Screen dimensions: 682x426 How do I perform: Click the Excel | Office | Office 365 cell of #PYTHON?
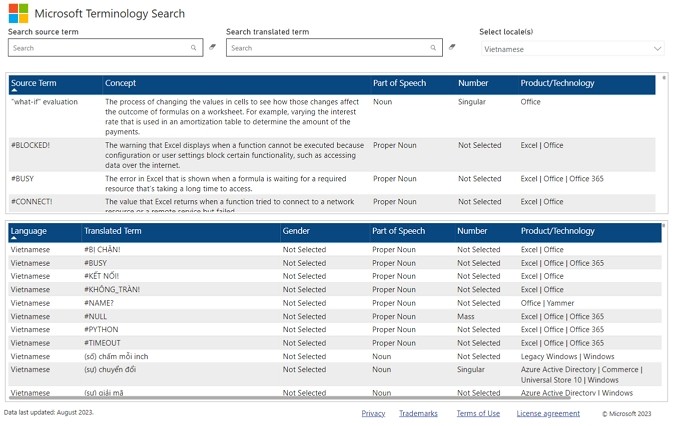tap(562, 330)
